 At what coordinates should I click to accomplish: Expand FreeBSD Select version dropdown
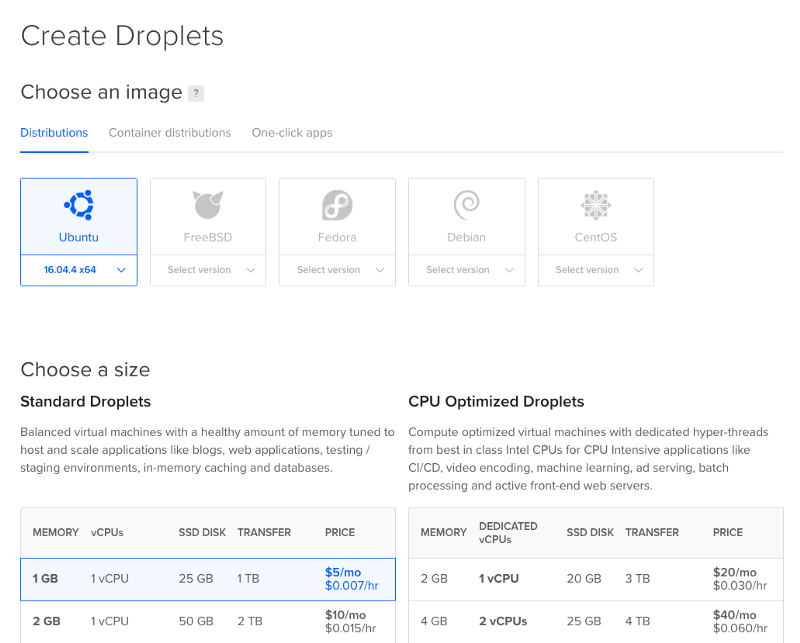[208, 270]
